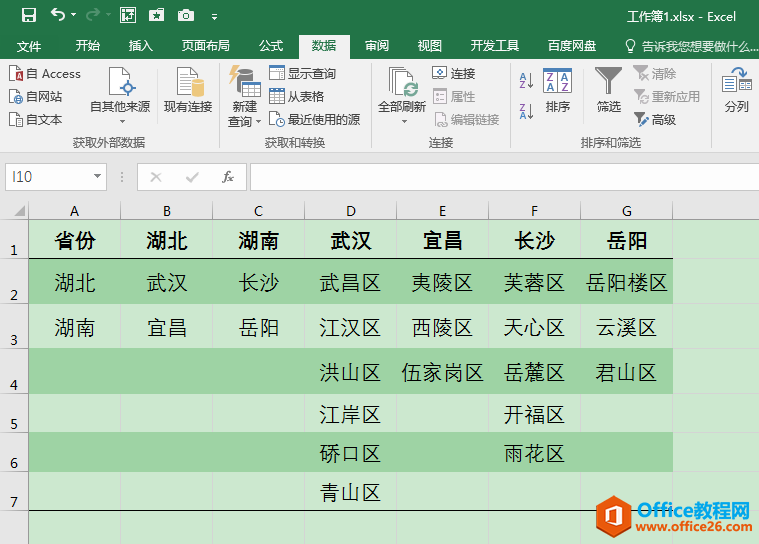Click the Name Box showing I10
The width and height of the screenshot is (759, 544).
point(48,177)
